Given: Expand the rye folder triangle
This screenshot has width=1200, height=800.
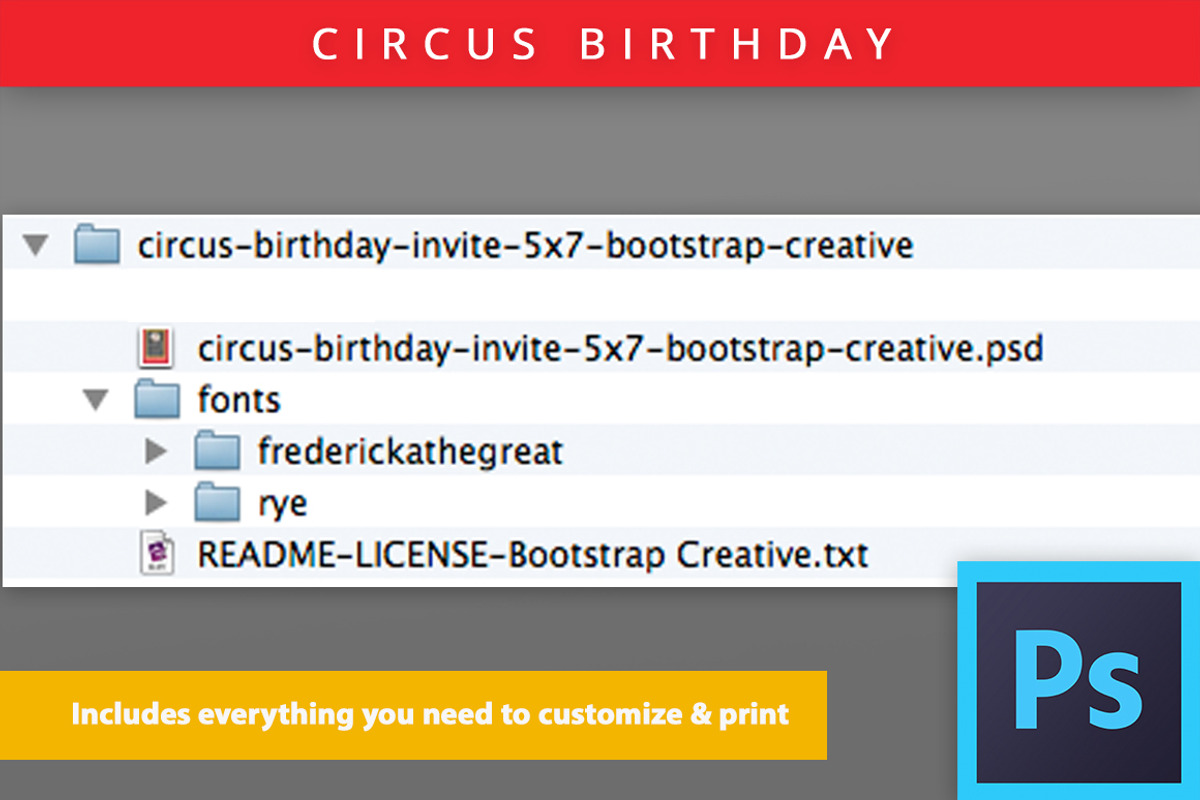Looking at the screenshot, I should click(155, 503).
